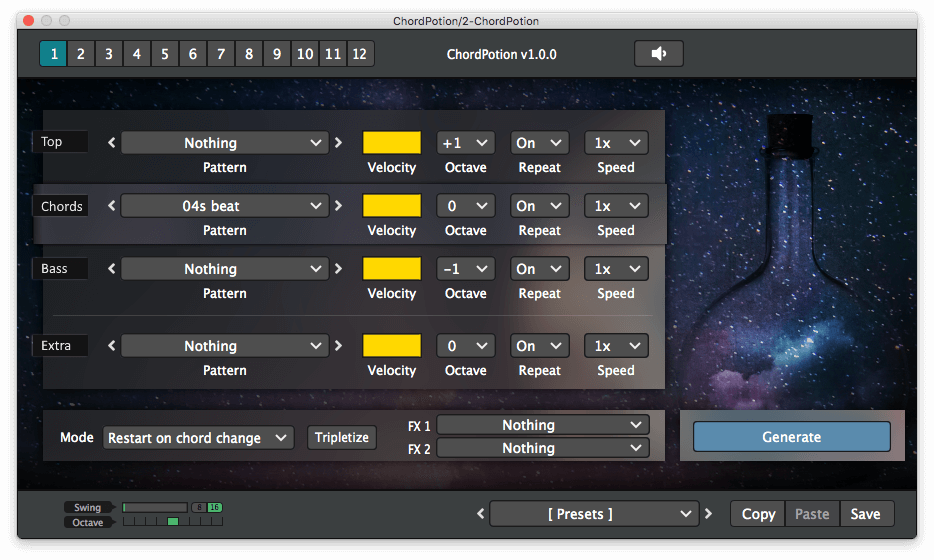Switch to pattern slot 11

click(333, 54)
